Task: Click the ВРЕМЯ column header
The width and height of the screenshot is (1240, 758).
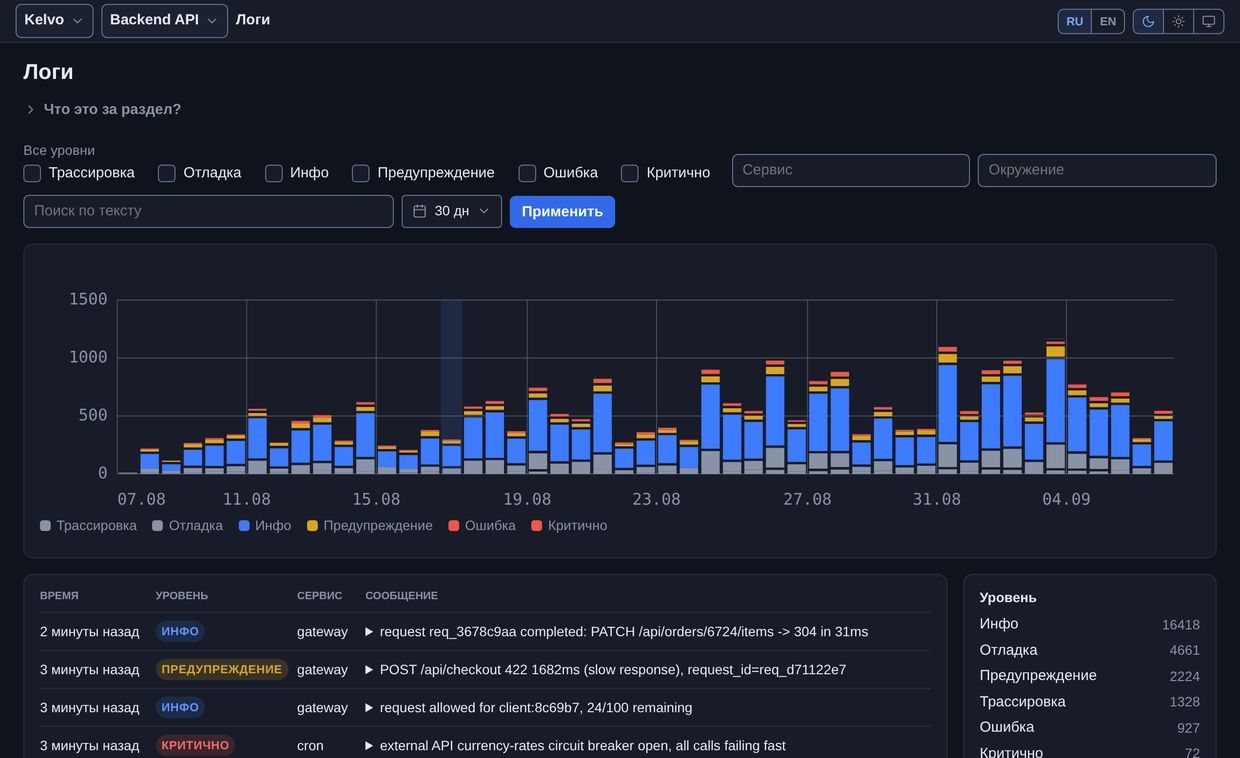Action: pos(59,596)
